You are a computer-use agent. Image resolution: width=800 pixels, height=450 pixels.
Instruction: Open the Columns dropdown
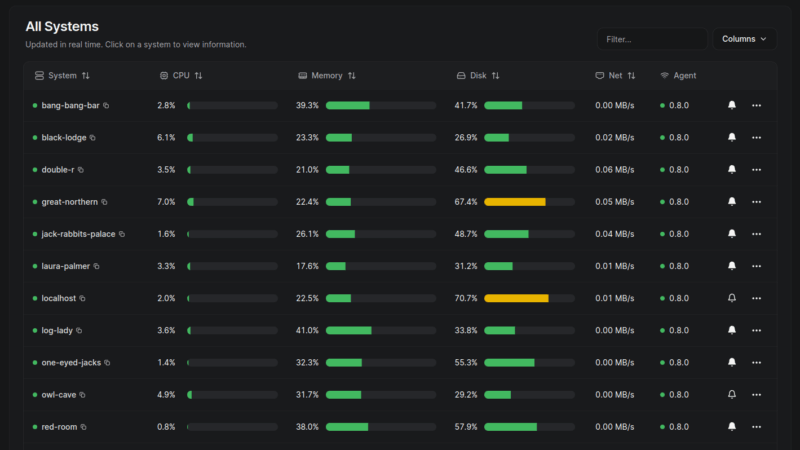click(744, 39)
